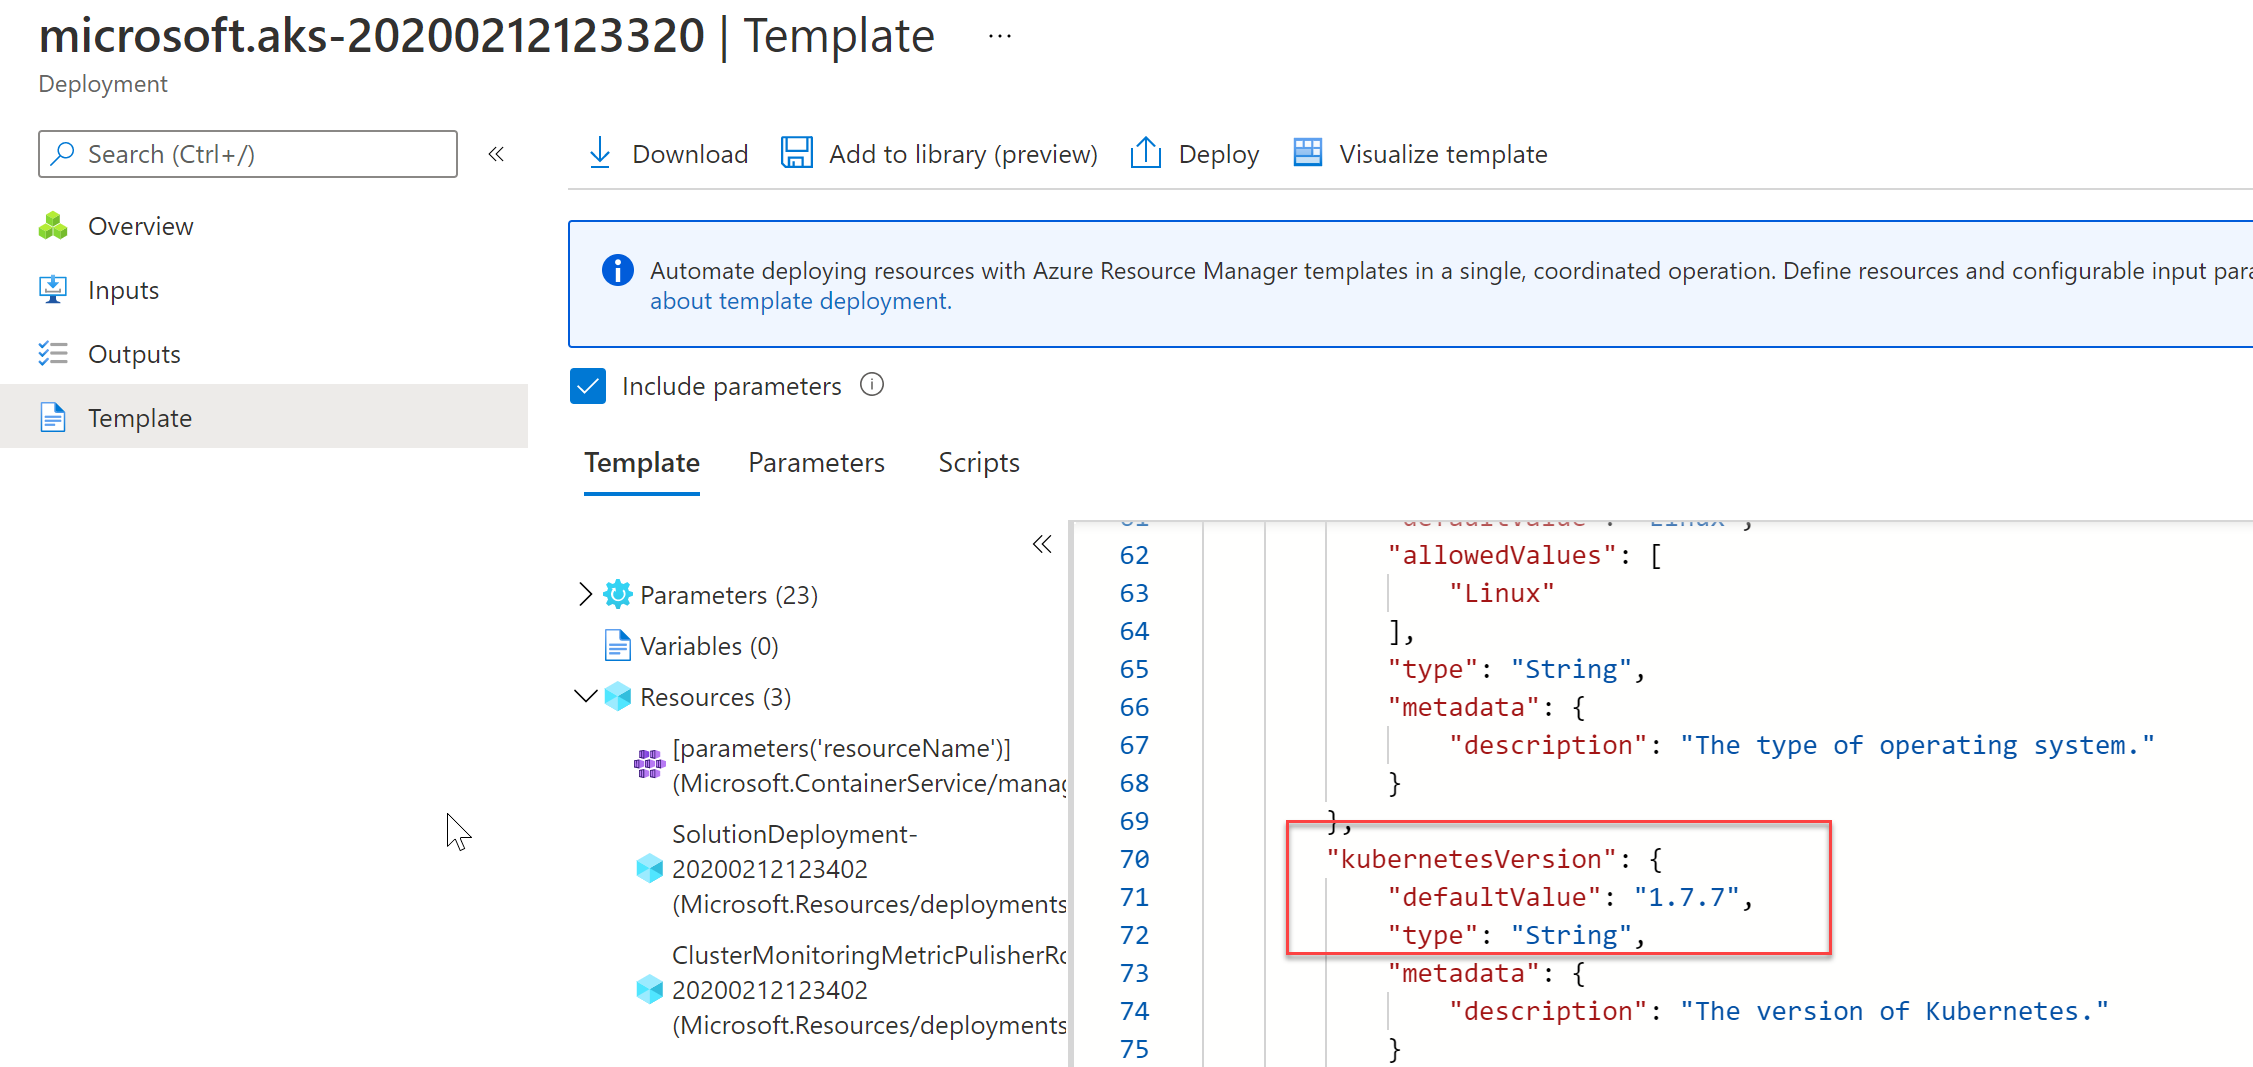Click the Outputs checklist icon in sidebar
The height and width of the screenshot is (1067, 2253).
(x=53, y=354)
